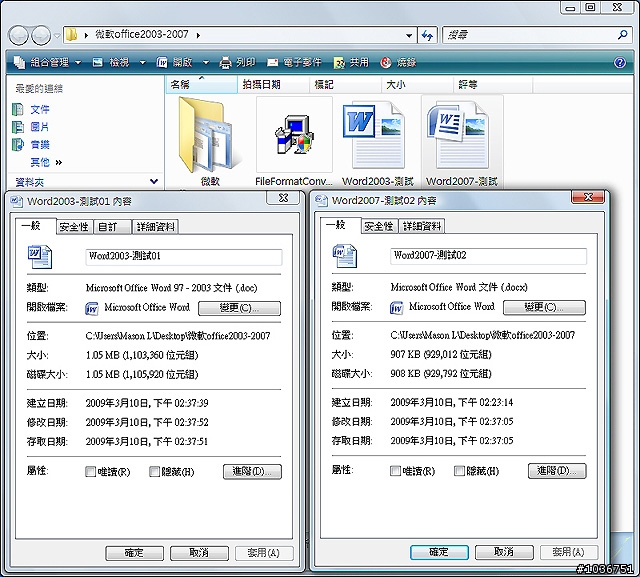Open the 檢視 dropdown arrow
640x577 pixels.
coord(142,62)
